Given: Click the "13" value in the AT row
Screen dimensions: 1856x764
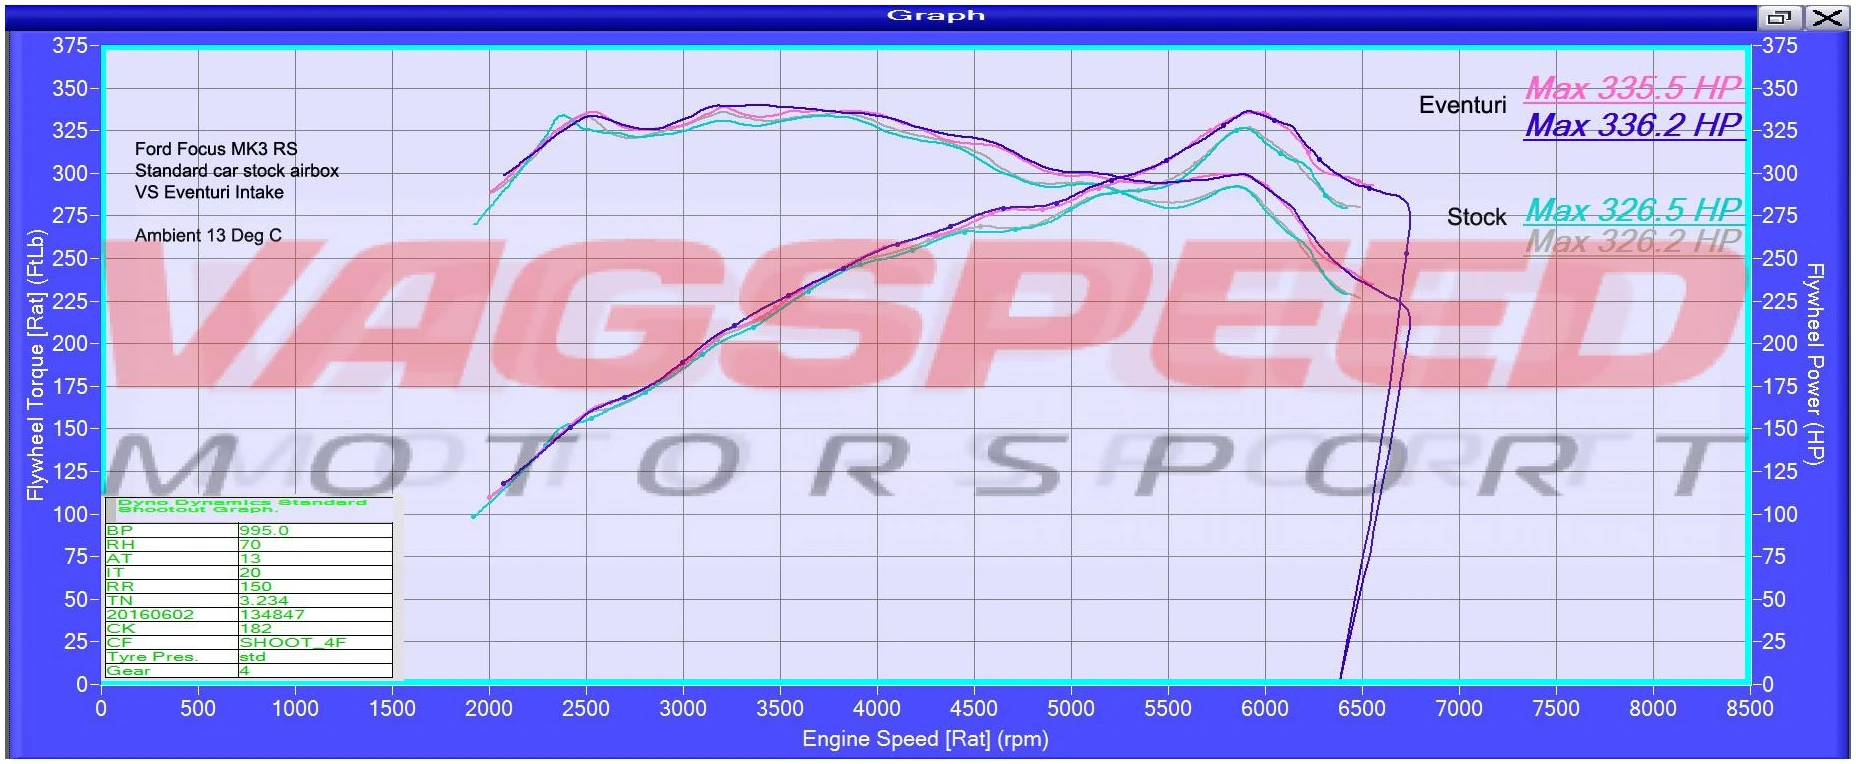Looking at the screenshot, I should (250, 559).
